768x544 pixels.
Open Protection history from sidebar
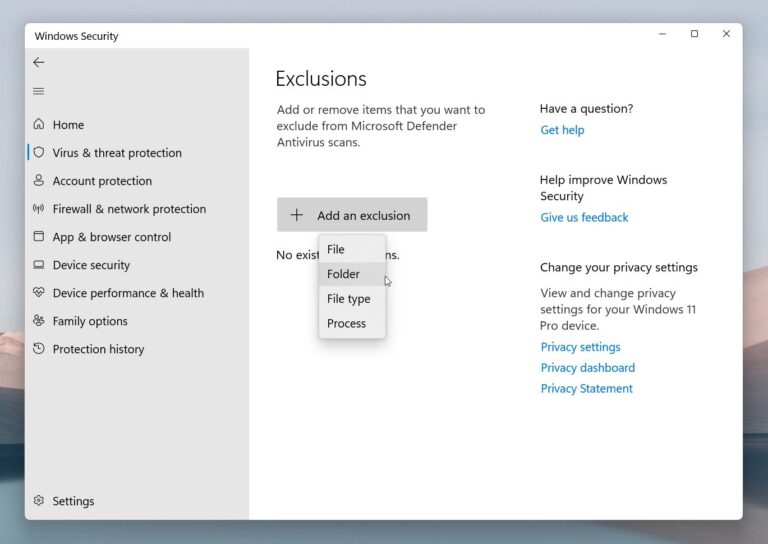(x=98, y=349)
